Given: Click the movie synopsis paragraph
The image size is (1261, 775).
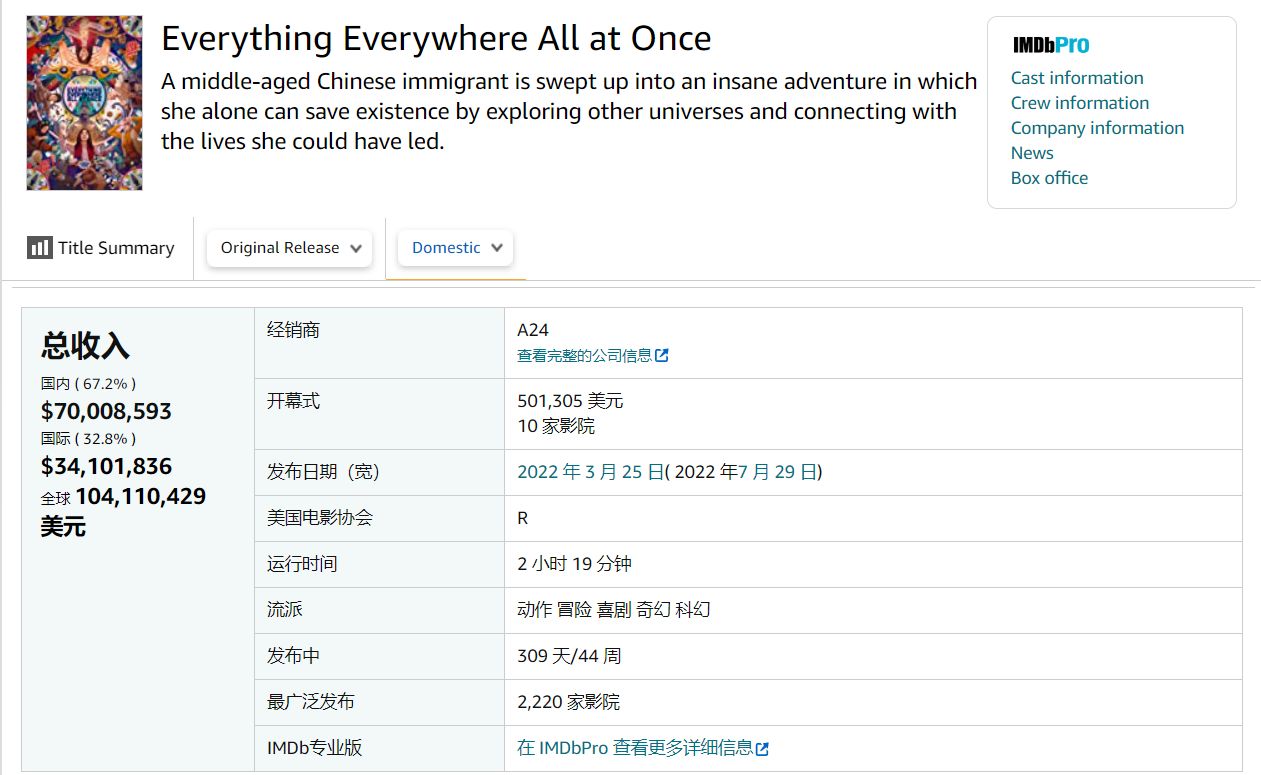Looking at the screenshot, I should coord(569,111).
